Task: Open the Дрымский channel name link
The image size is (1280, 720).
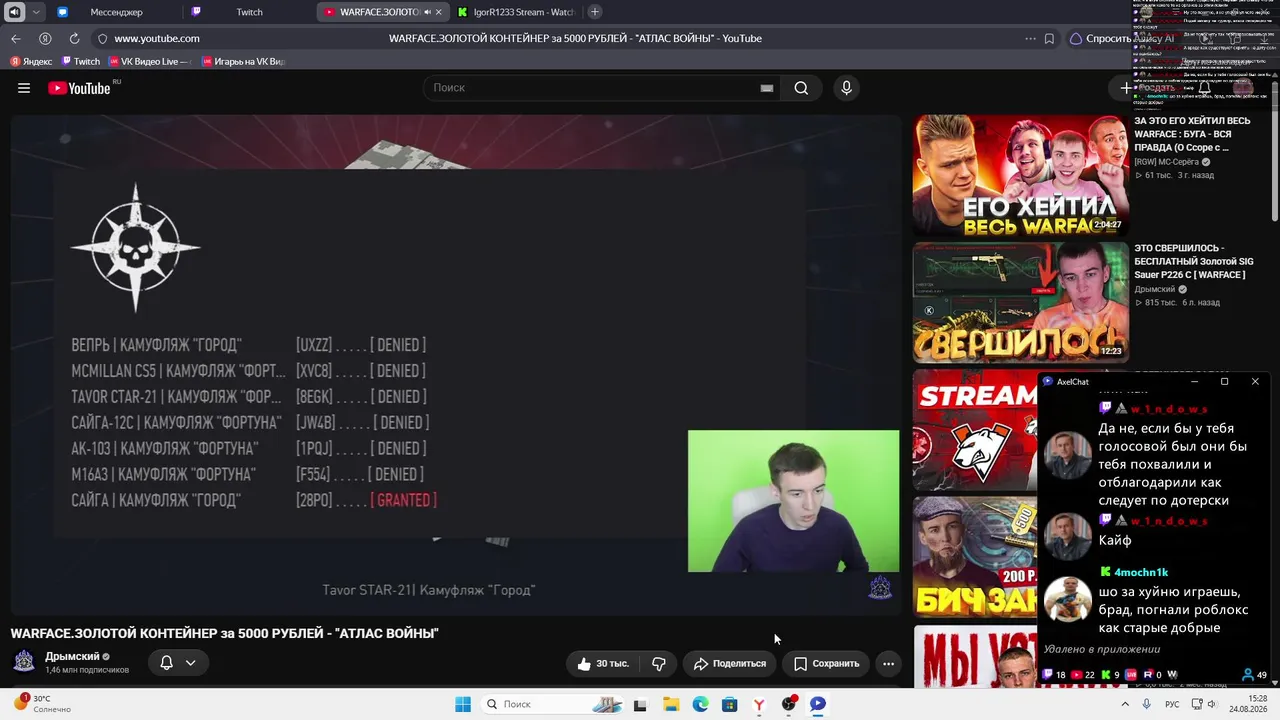Action: pyautogui.click(x=72, y=656)
